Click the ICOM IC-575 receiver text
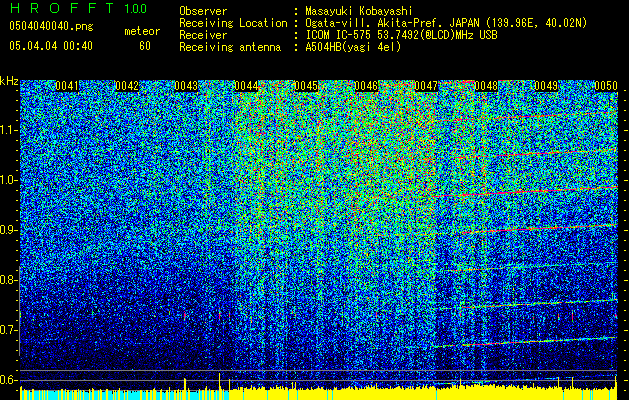This screenshot has width=629, height=400. [x=401, y=35]
